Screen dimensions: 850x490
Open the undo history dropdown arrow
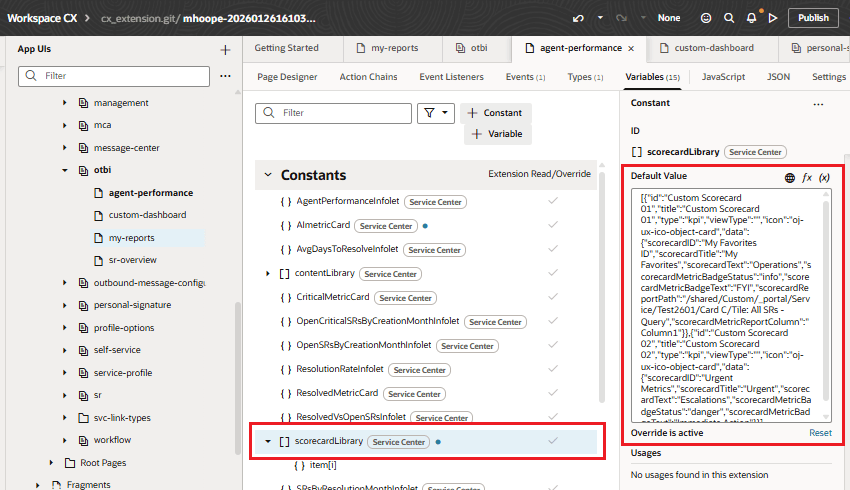pyautogui.click(x=600, y=18)
